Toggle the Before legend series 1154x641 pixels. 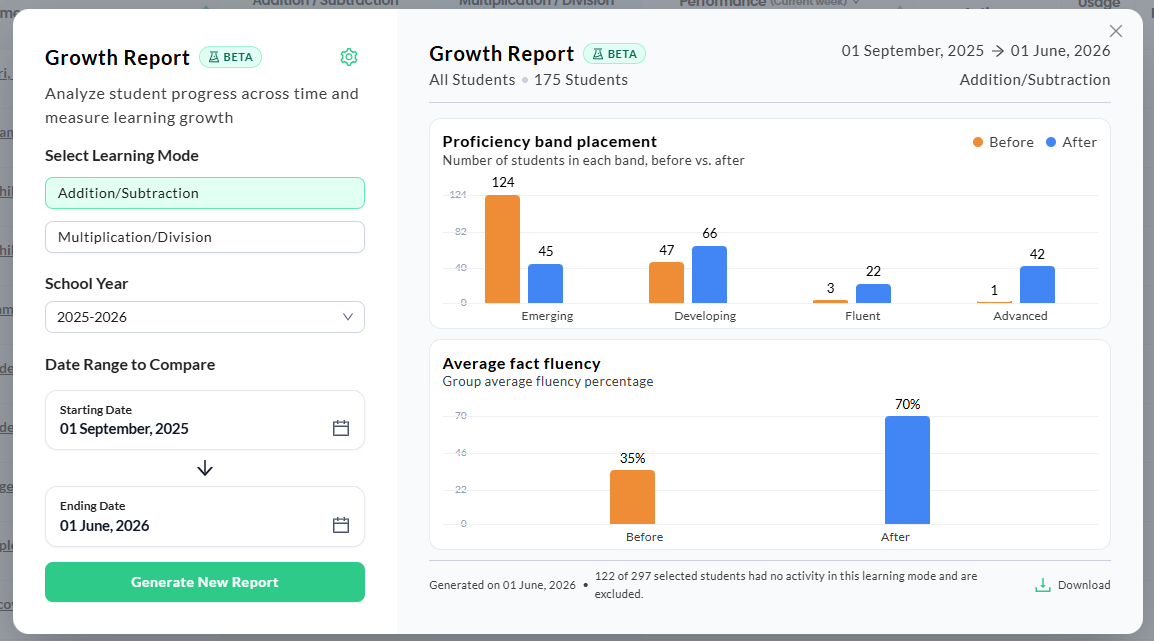pyautogui.click(x=1003, y=142)
